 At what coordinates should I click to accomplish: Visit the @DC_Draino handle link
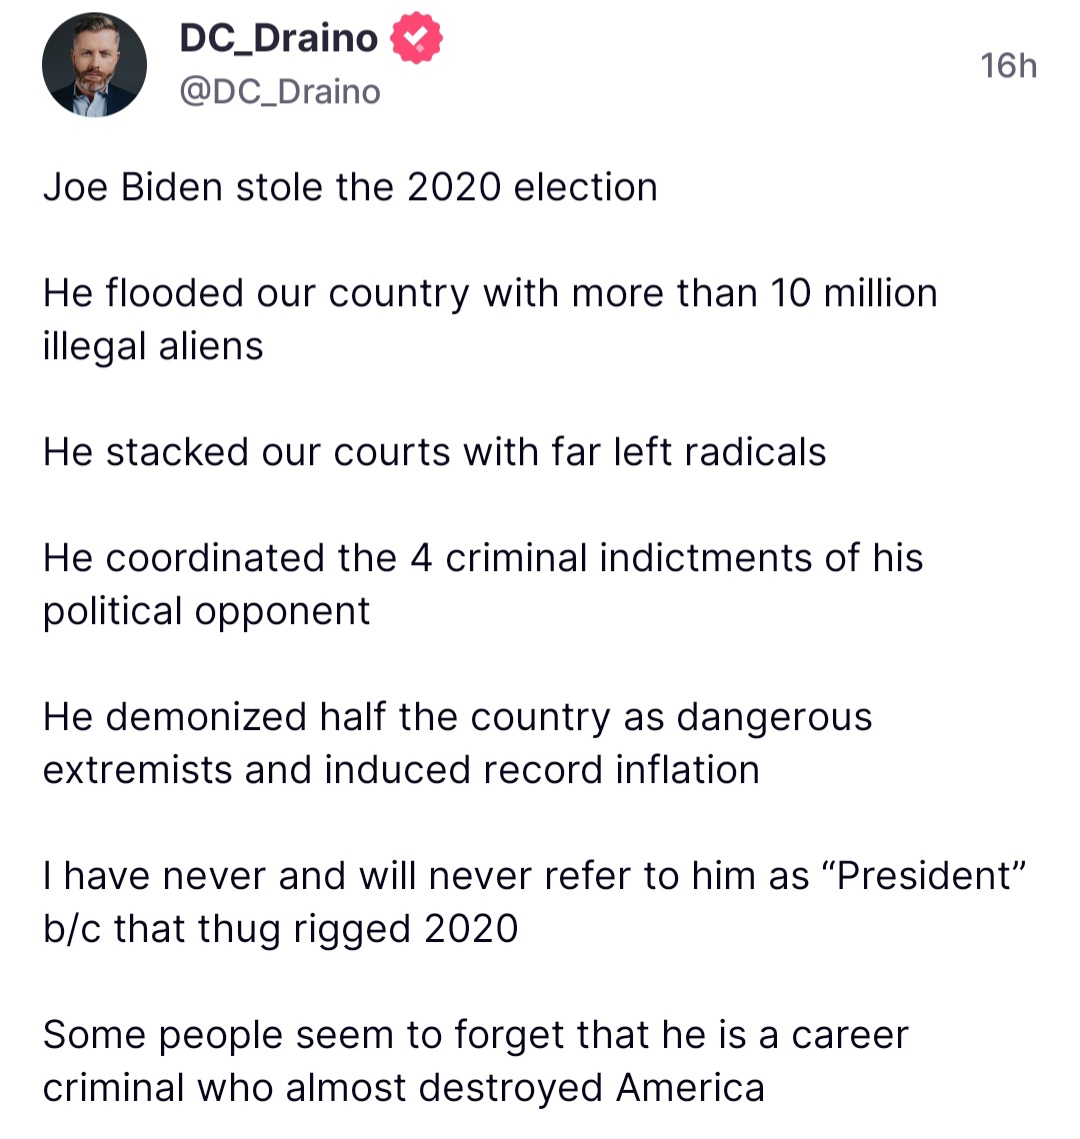tap(280, 92)
